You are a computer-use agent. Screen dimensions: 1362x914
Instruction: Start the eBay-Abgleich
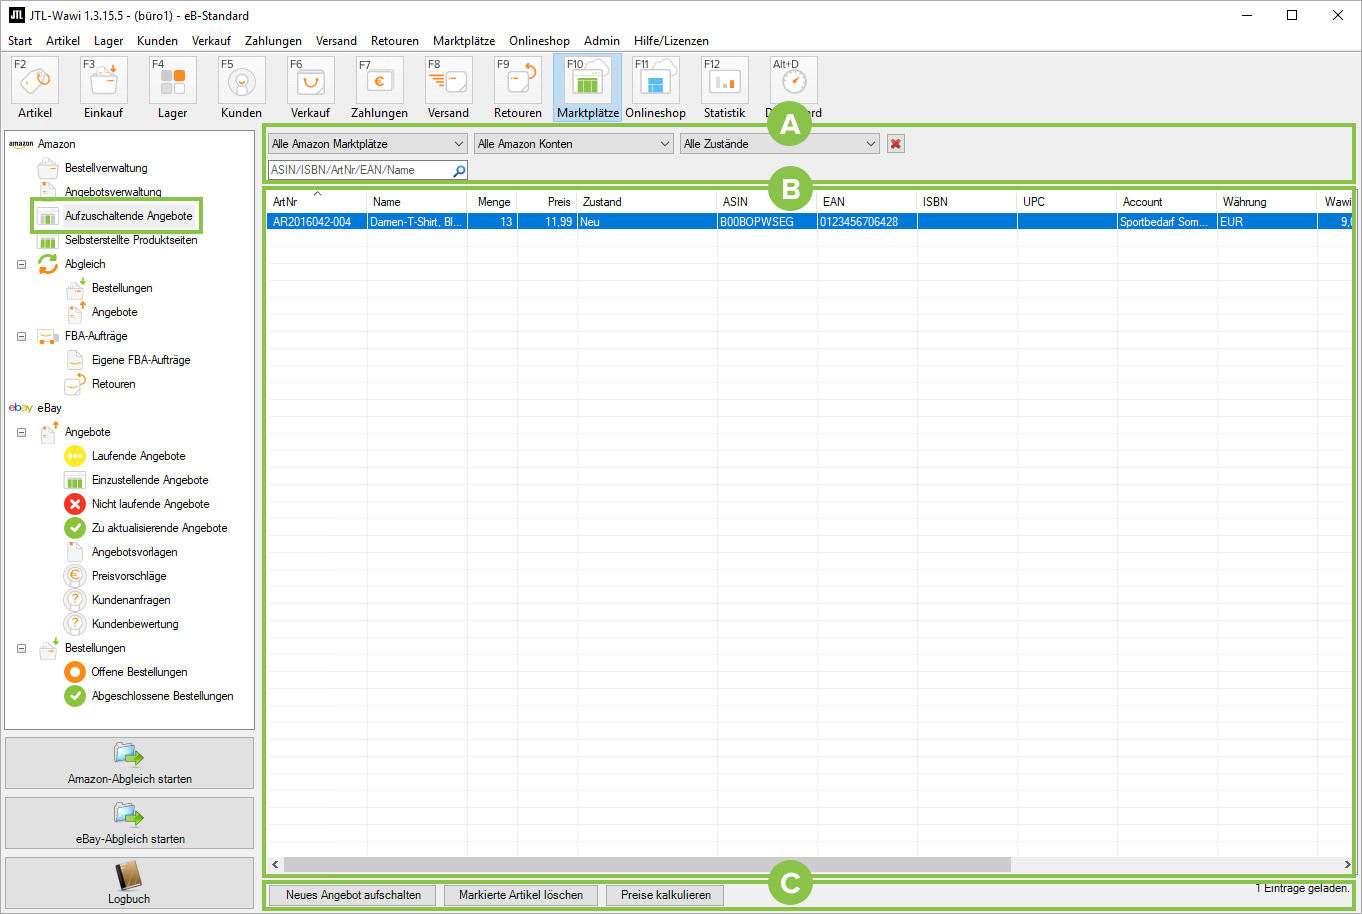(130, 823)
